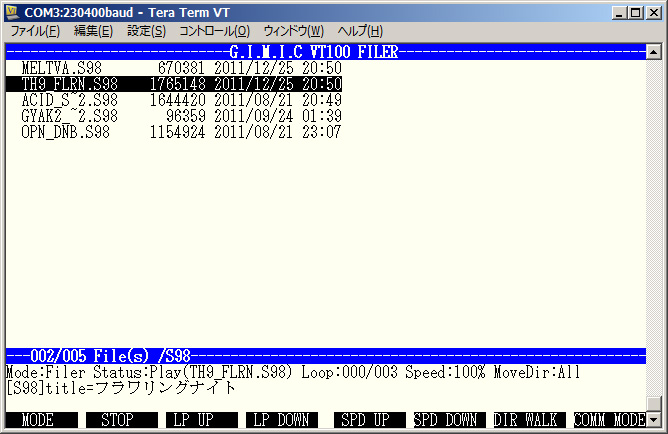Open the 設定(S) menu

coord(146,31)
